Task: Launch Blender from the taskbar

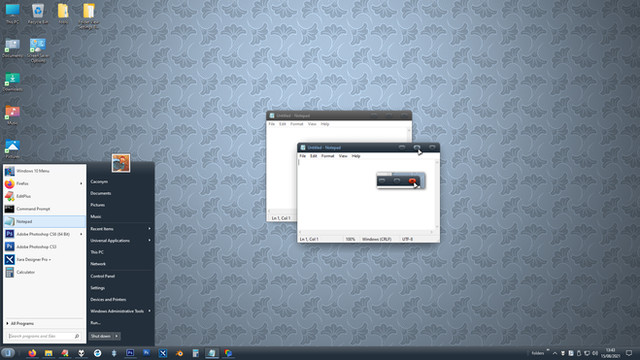Action: 179,353
